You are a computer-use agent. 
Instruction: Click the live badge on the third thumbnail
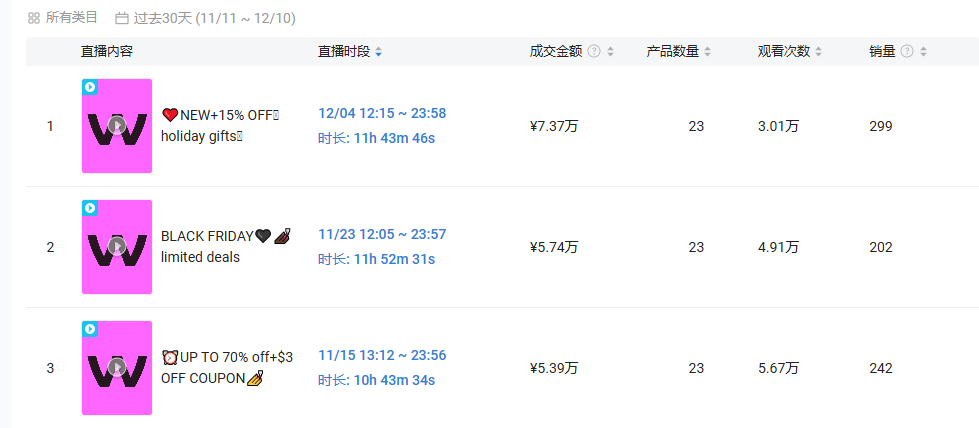(x=90, y=329)
